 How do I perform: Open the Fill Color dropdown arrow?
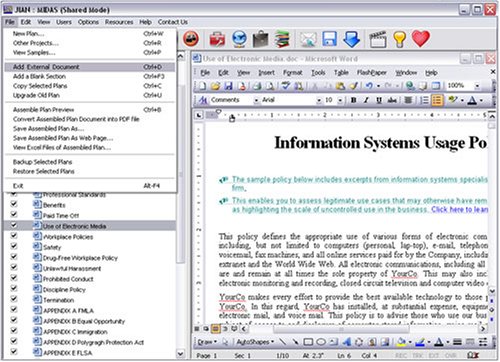(410, 342)
